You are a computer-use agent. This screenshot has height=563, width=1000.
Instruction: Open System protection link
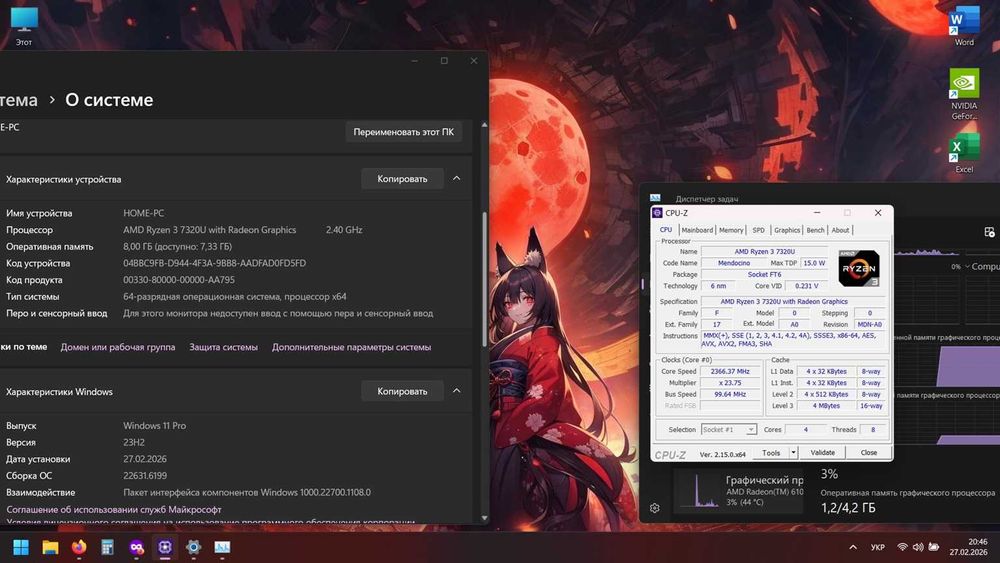pyautogui.click(x=223, y=347)
